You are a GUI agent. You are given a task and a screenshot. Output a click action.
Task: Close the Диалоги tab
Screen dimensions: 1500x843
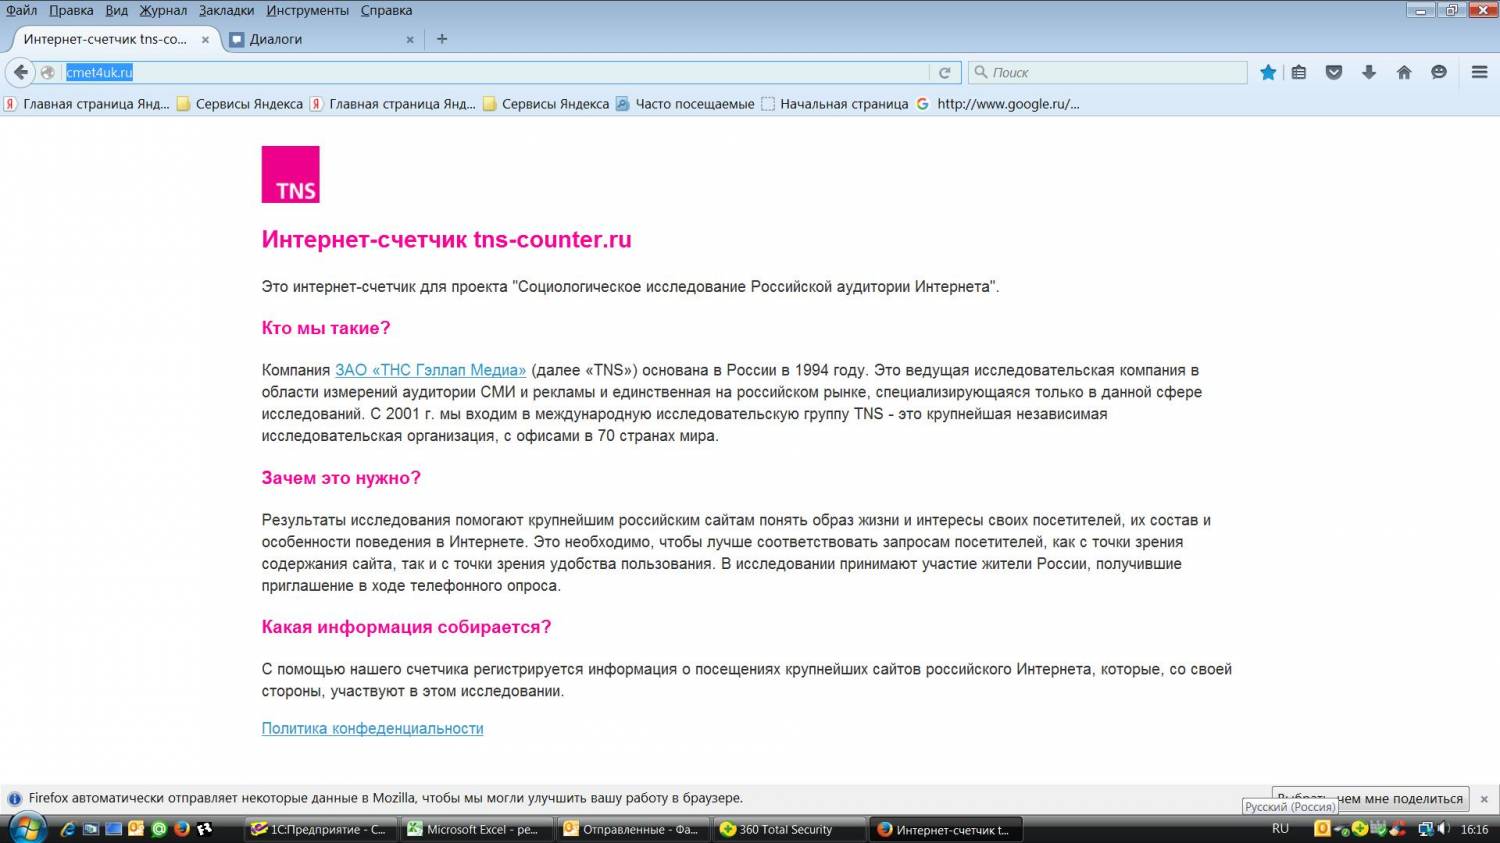410,40
